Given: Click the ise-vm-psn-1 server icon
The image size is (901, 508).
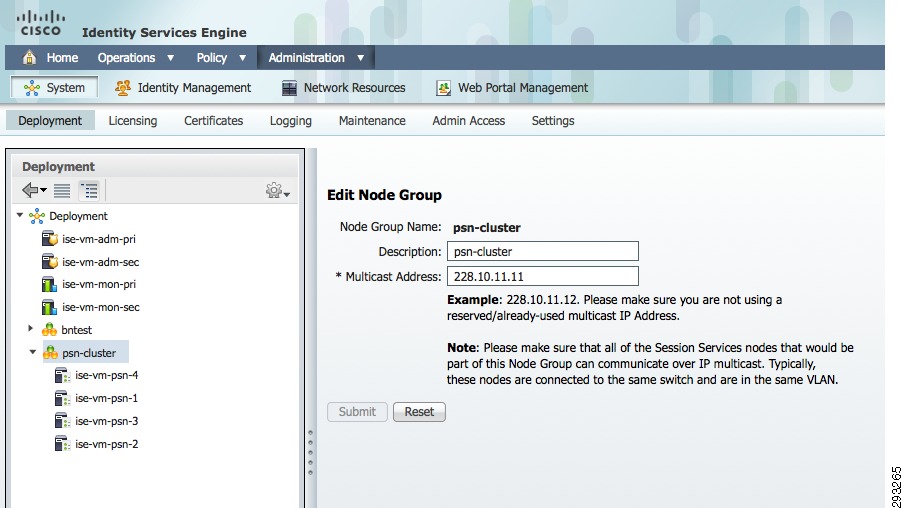Looking at the screenshot, I should [62, 398].
